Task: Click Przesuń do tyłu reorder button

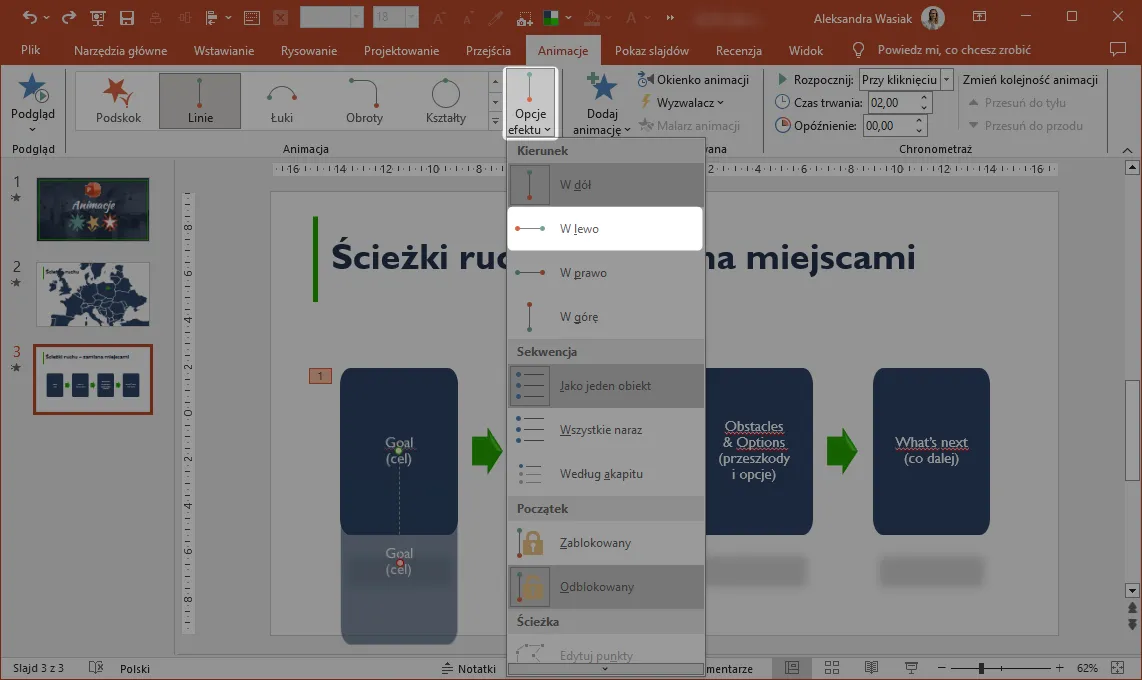Action: [x=1016, y=102]
